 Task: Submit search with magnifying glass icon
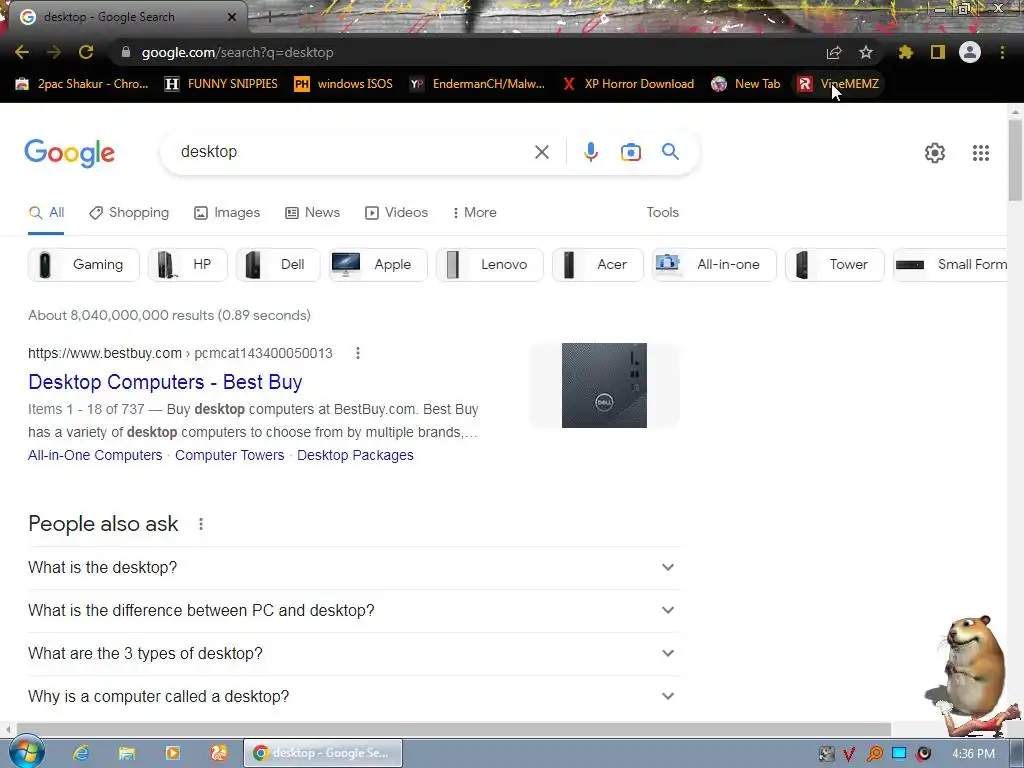[x=671, y=152]
